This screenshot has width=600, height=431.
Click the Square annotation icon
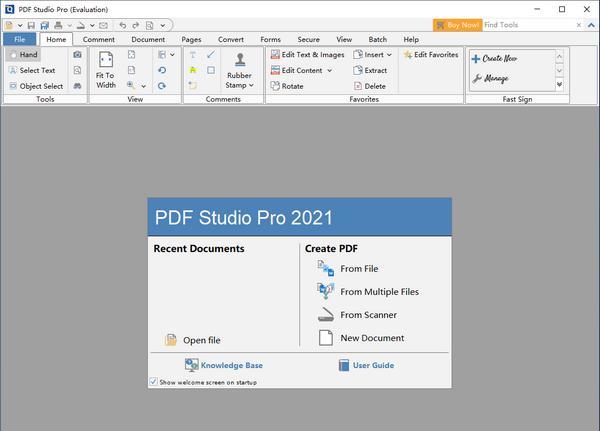(x=211, y=70)
